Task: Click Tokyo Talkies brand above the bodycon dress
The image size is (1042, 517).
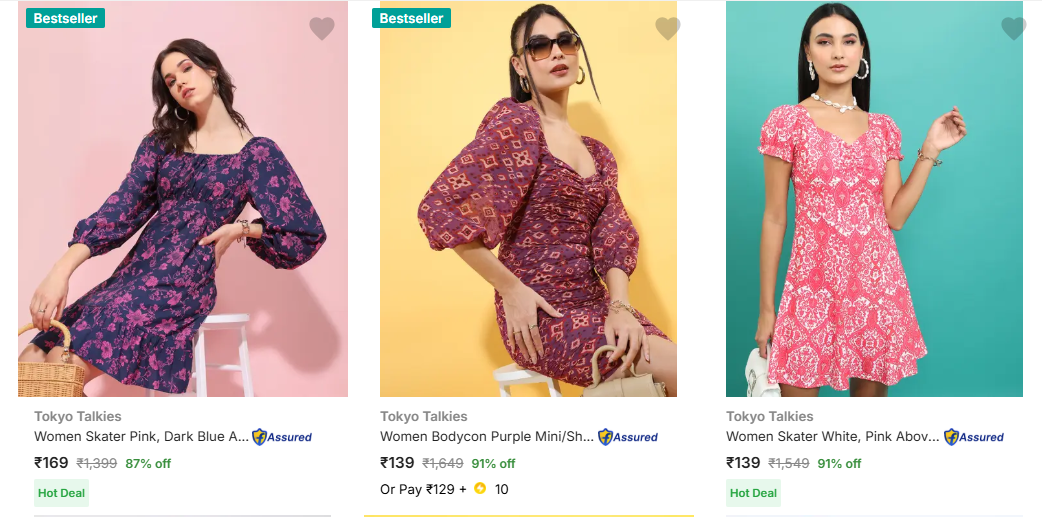Action: coord(424,416)
